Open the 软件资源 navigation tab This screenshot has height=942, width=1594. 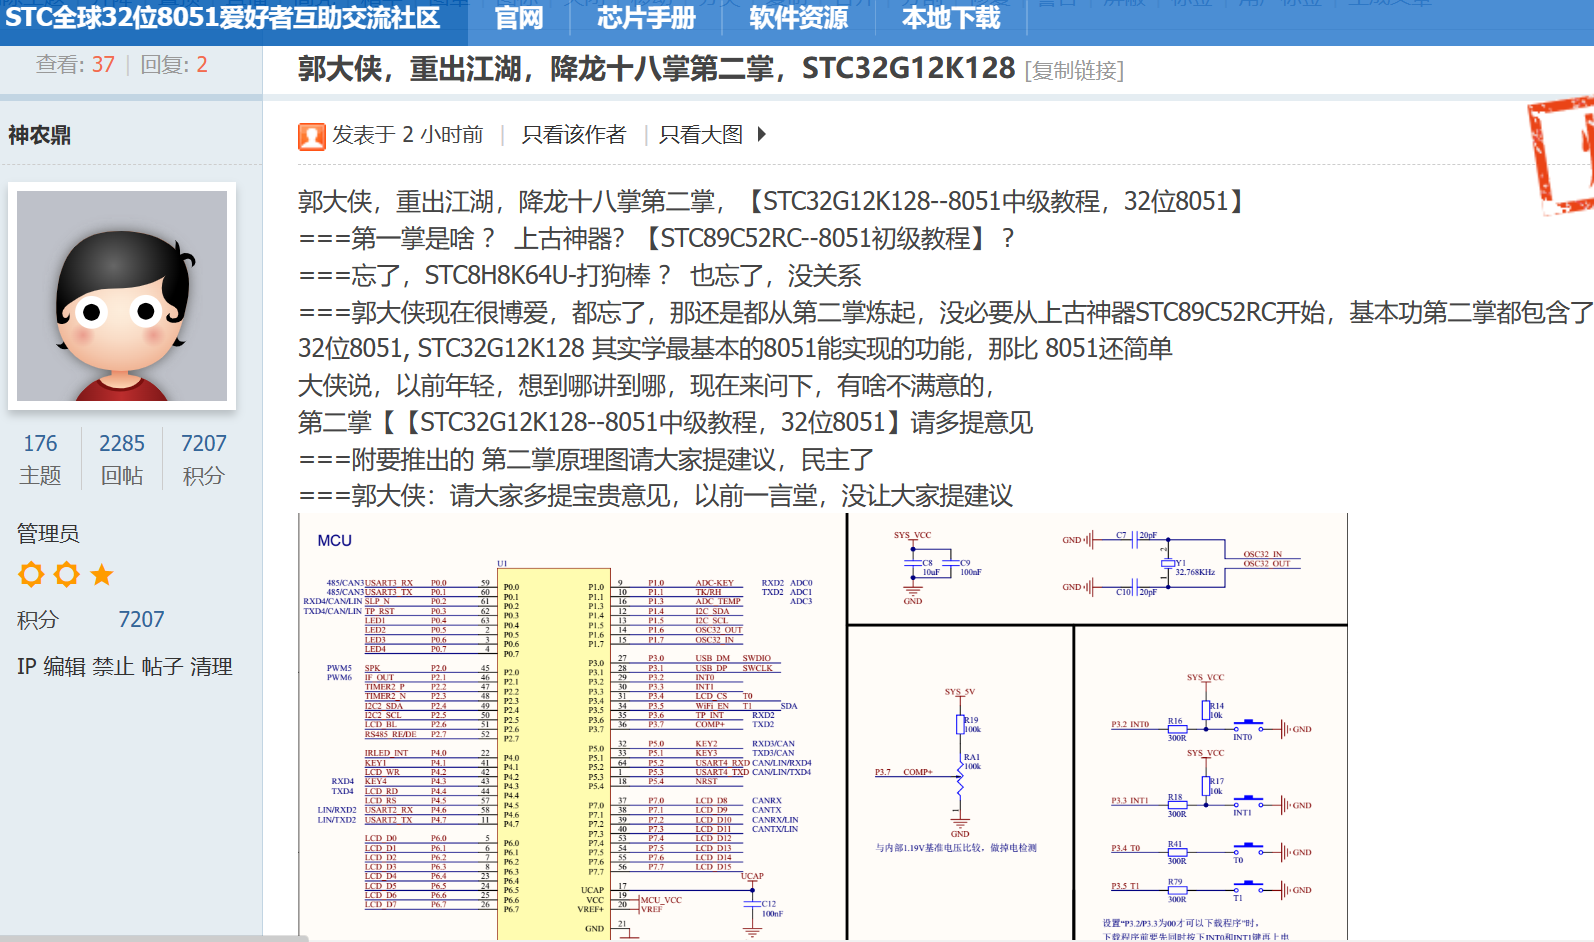(798, 18)
